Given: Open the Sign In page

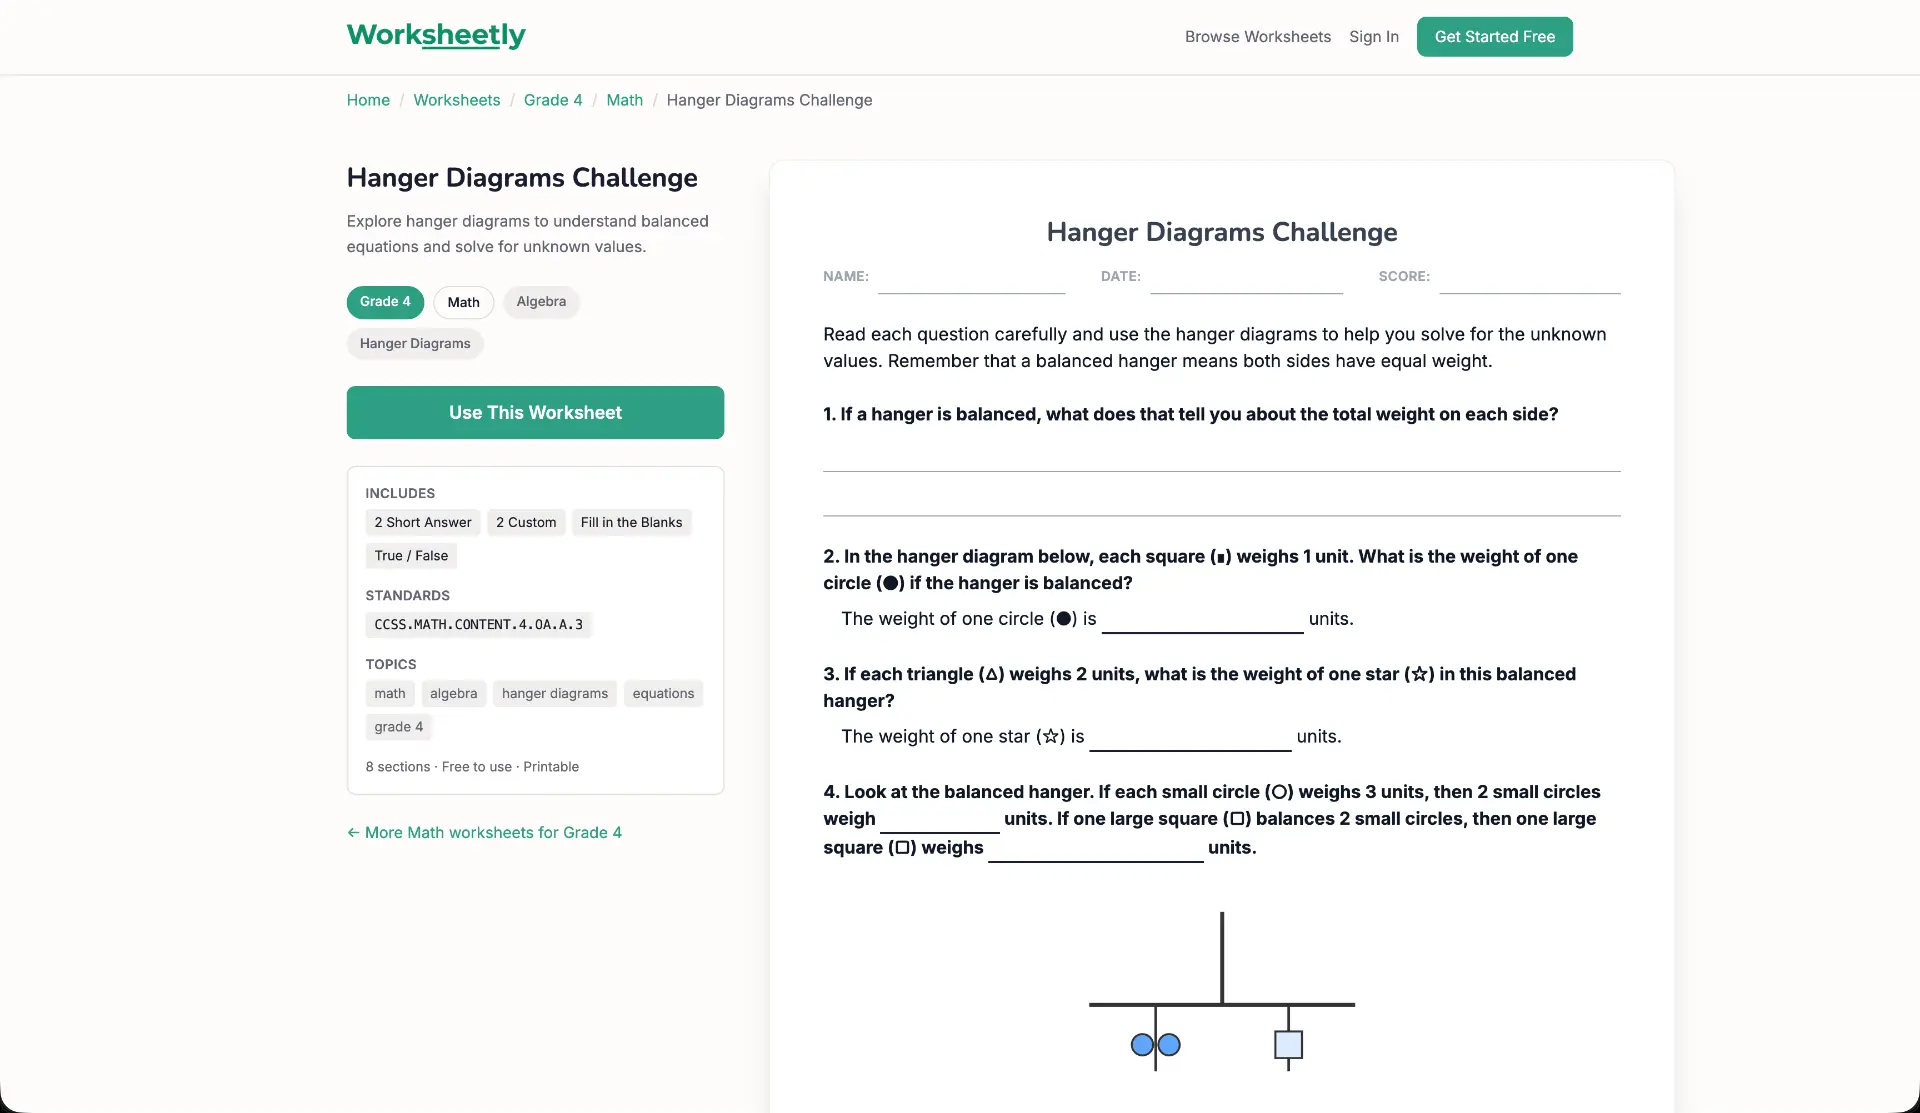Looking at the screenshot, I should [1373, 37].
